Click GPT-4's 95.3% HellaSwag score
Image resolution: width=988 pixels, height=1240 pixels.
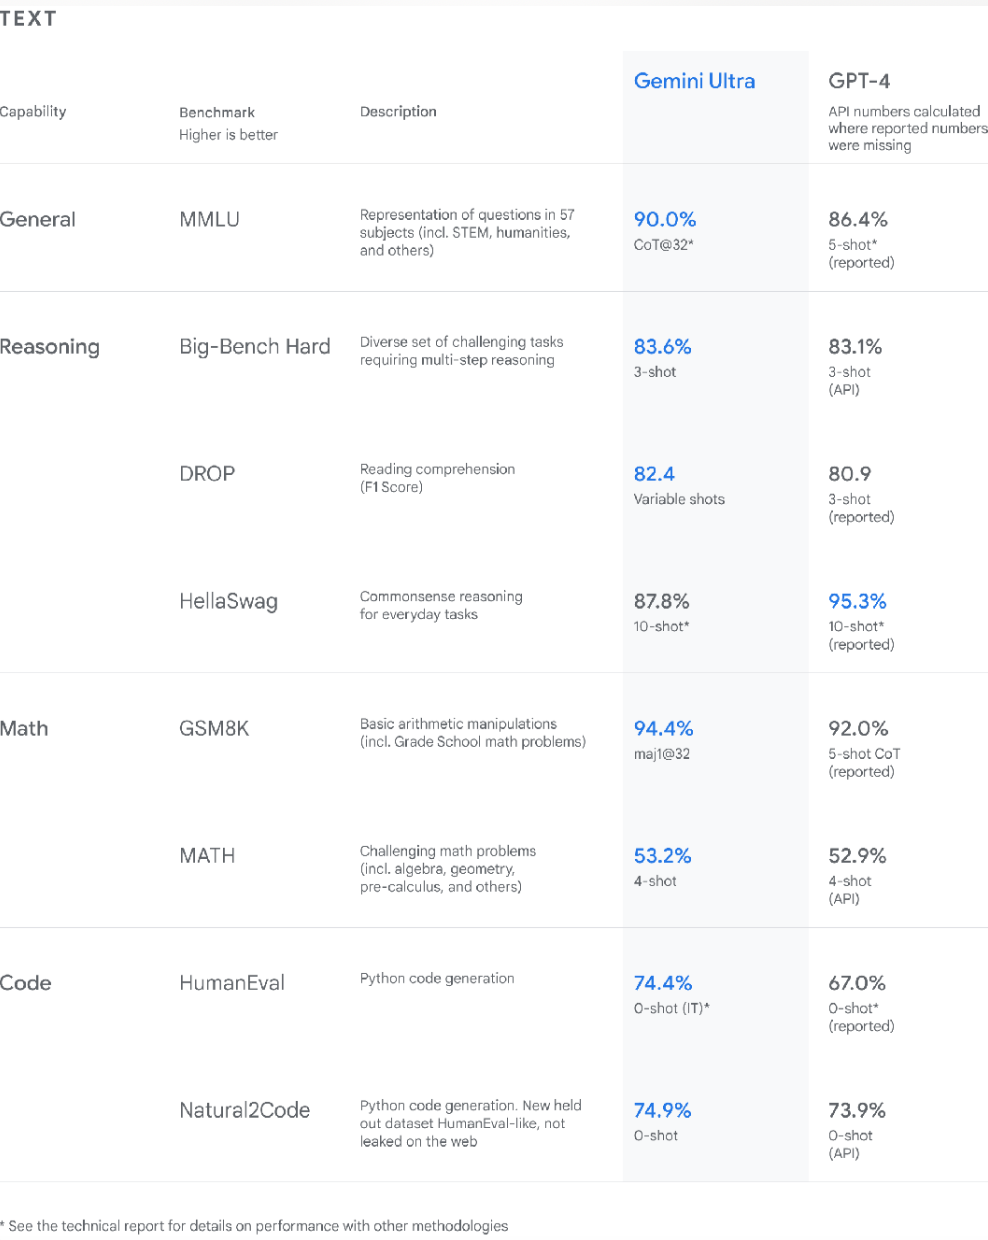857,601
